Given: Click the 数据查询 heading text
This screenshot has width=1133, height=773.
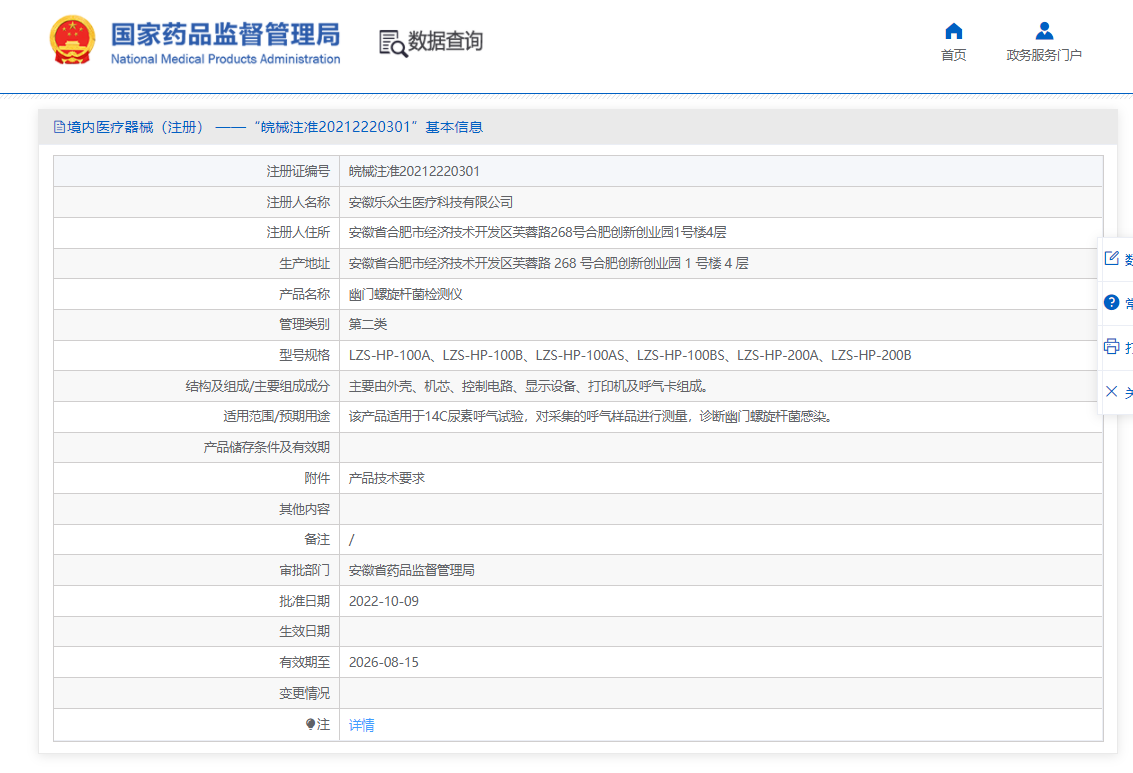Looking at the screenshot, I should pyautogui.click(x=445, y=41).
